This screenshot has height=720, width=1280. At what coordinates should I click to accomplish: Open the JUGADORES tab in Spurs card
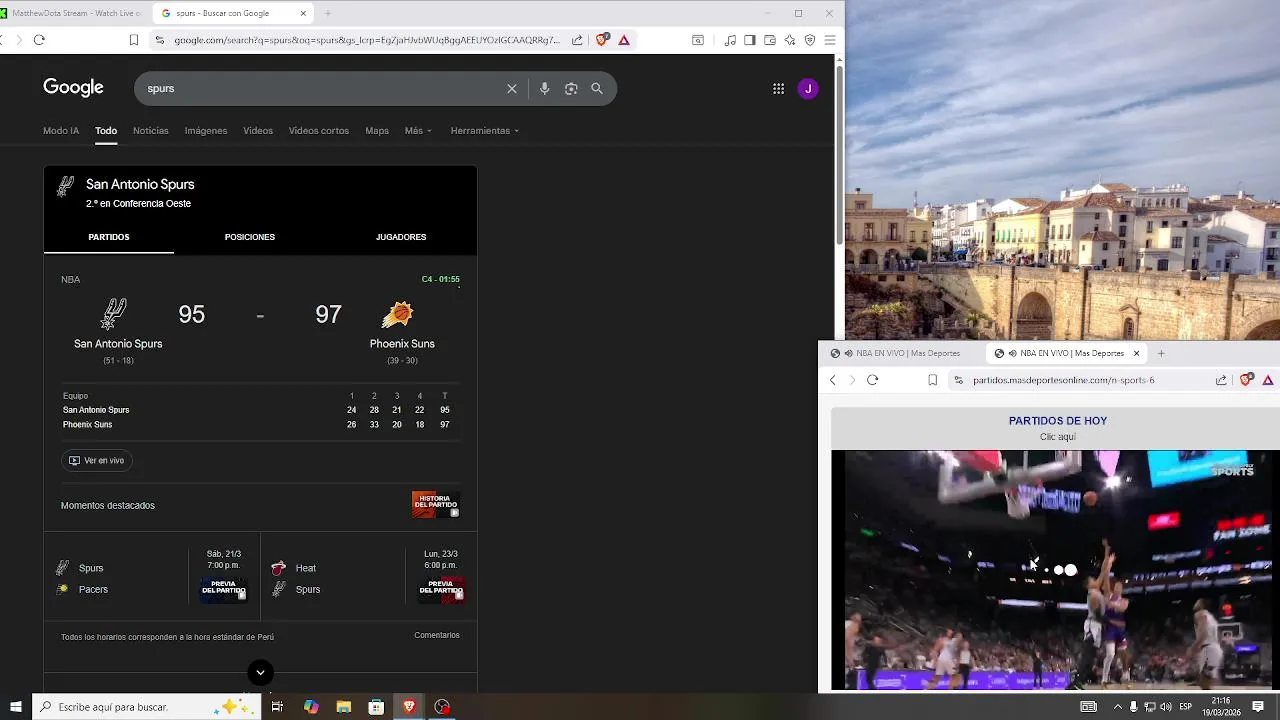click(x=401, y=237)
